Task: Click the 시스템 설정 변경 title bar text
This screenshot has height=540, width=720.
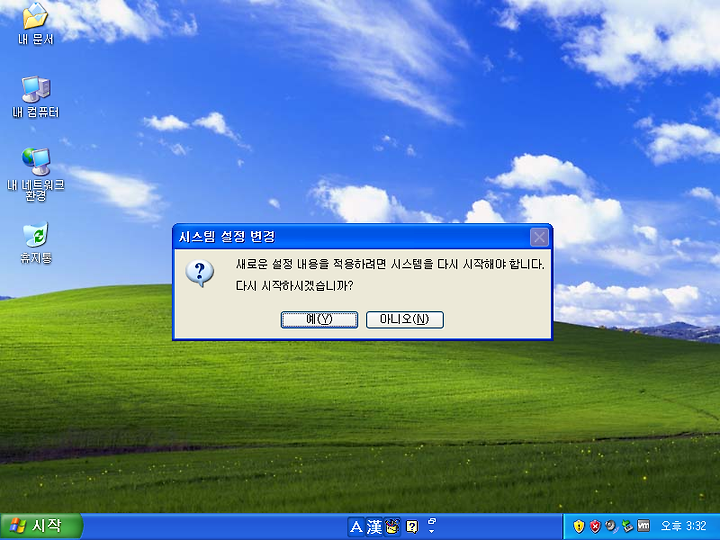Action: (x=226, y=237)
